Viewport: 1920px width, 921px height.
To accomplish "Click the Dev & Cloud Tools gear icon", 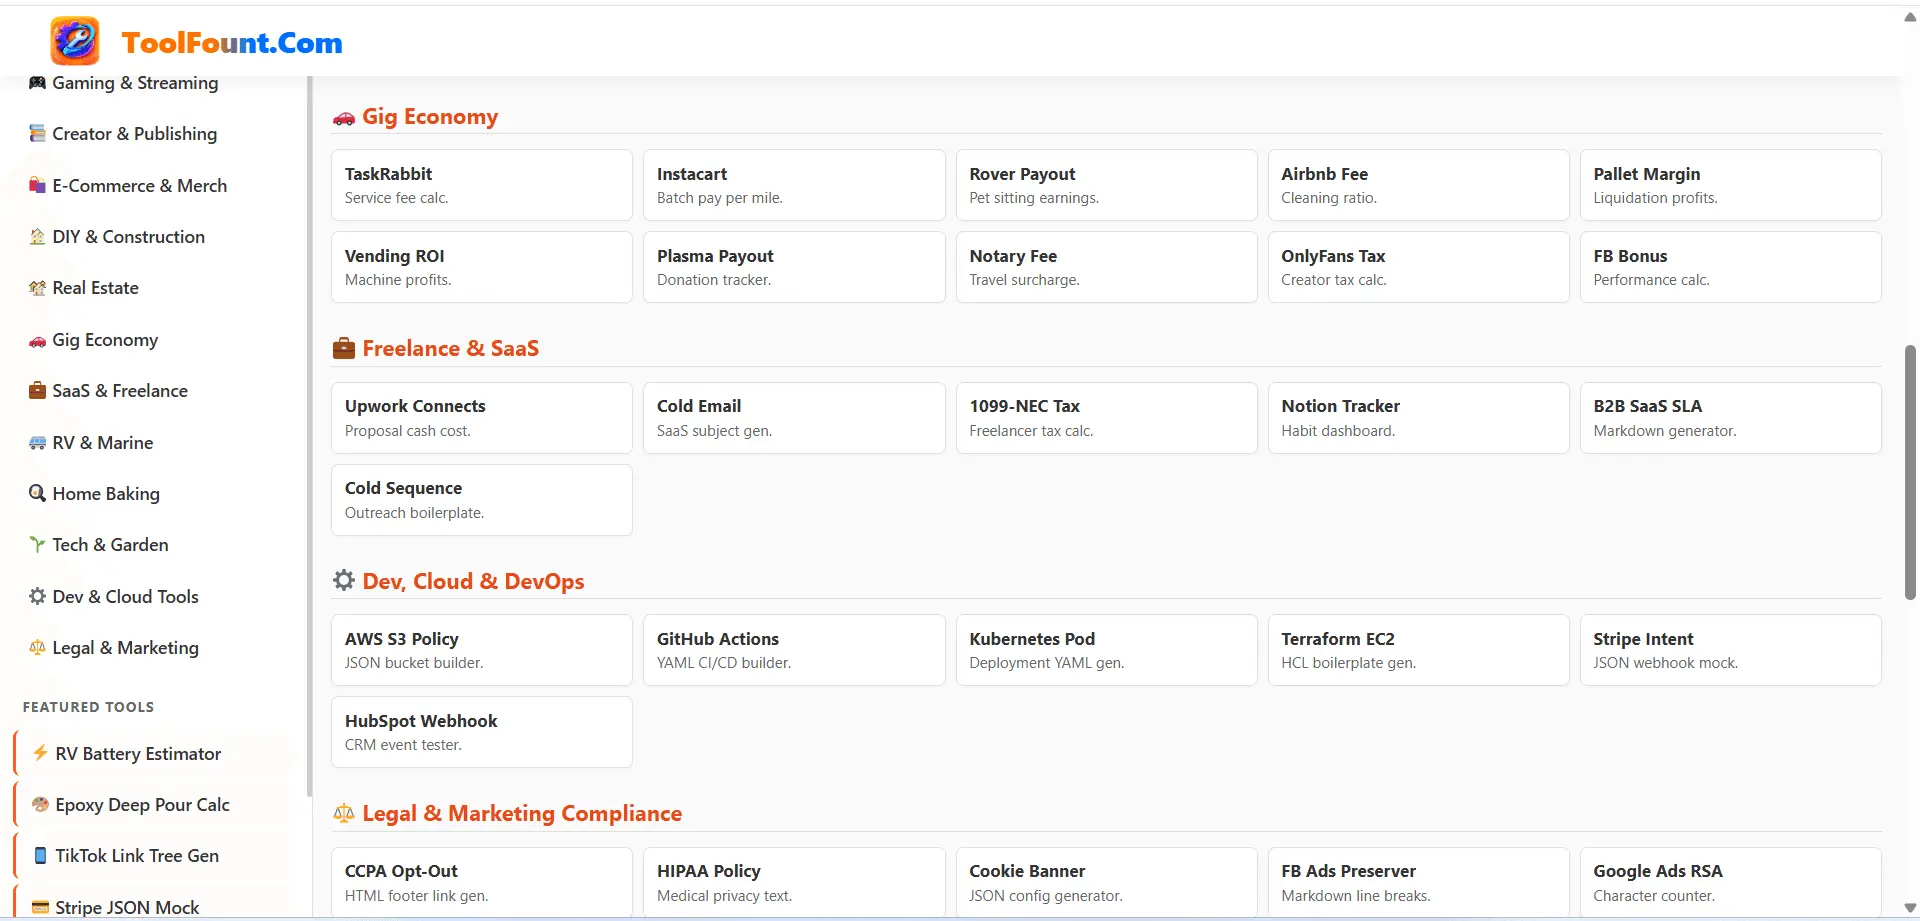I will click(x=37, y=596).
